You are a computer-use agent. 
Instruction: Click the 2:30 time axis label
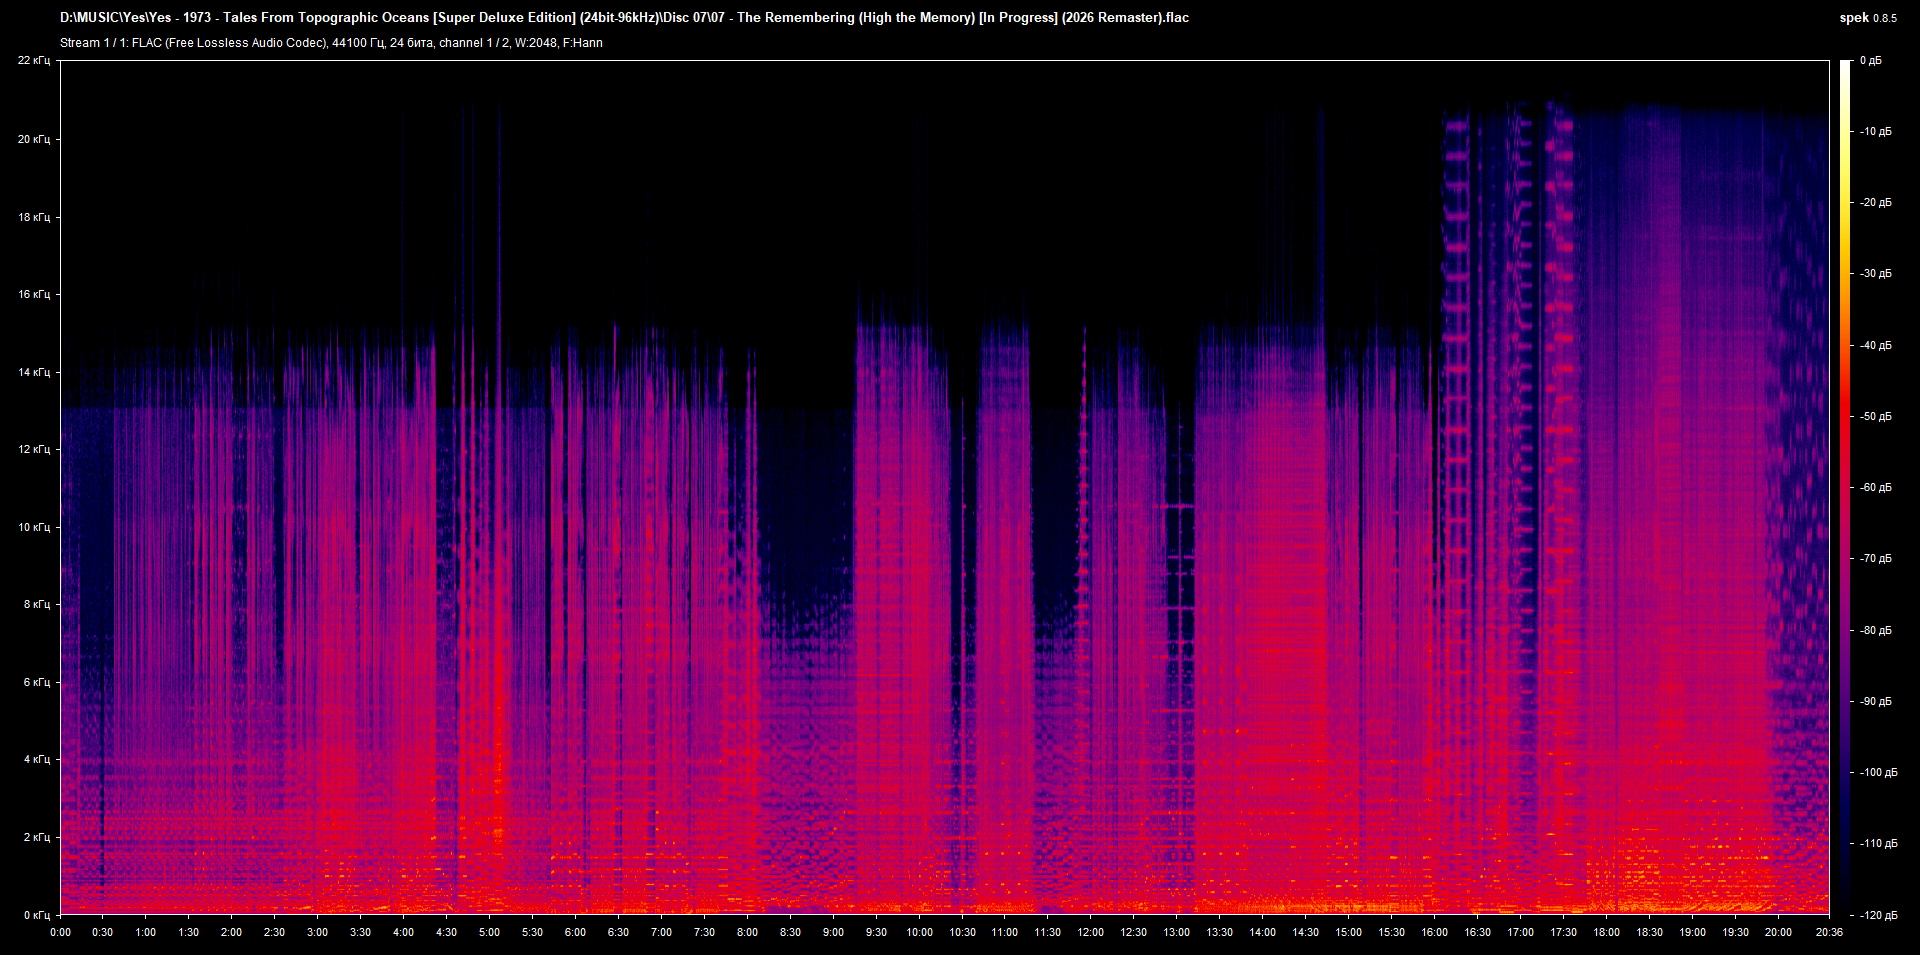(274, 932)
